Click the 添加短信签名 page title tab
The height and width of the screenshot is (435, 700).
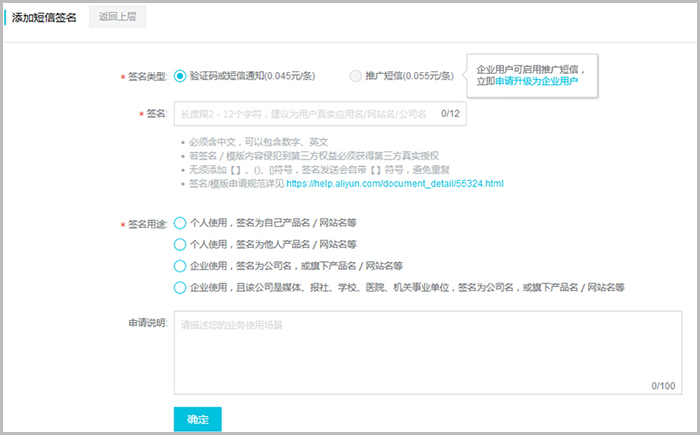pos(44,17)
